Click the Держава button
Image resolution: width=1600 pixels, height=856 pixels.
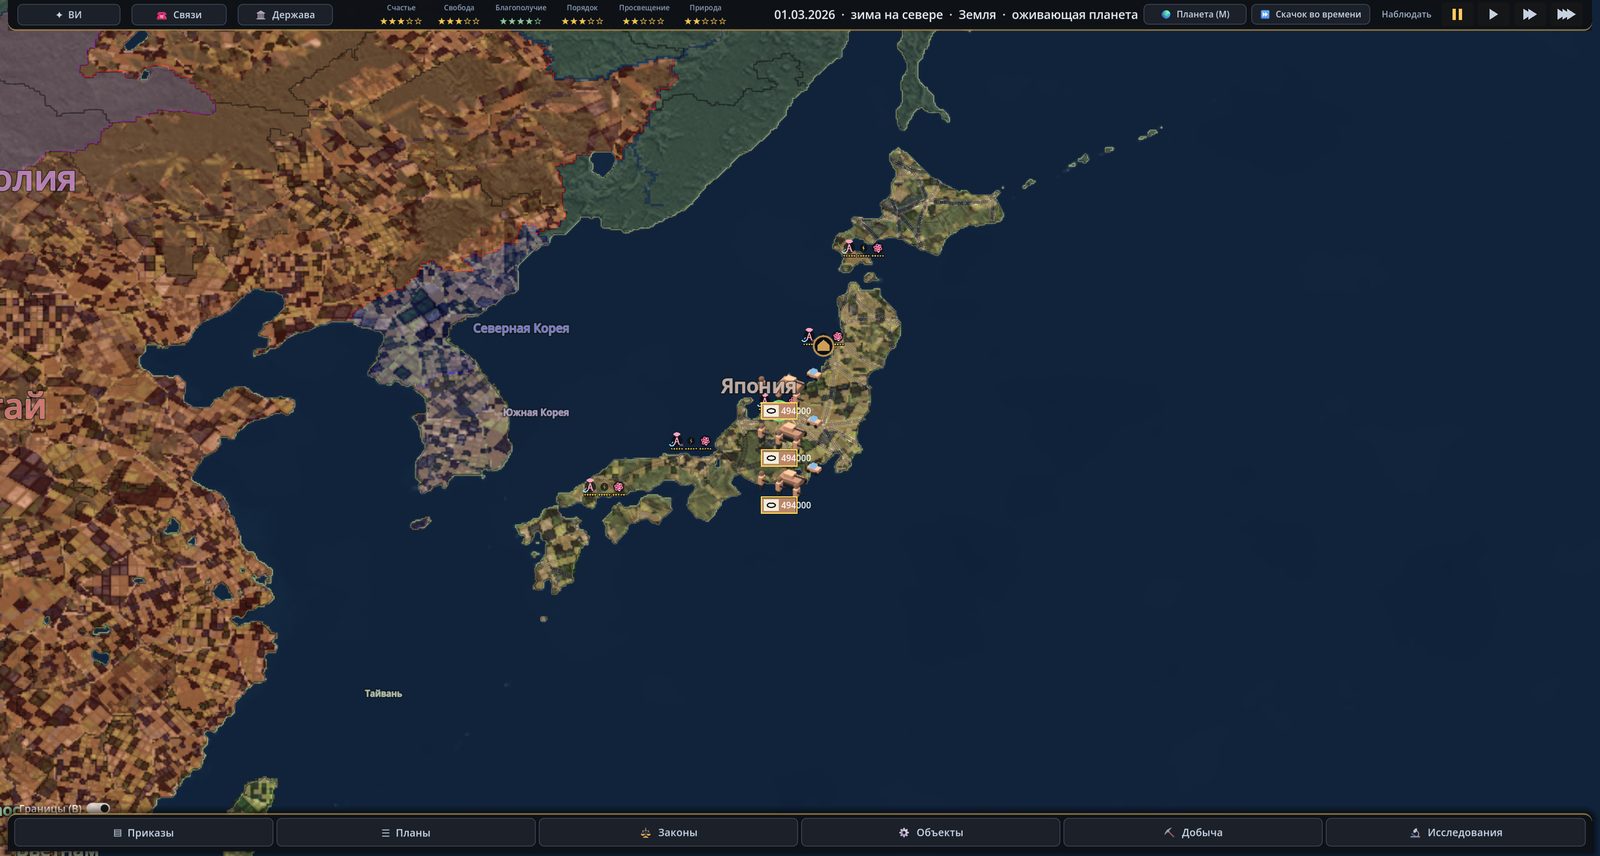coord(285,15)
